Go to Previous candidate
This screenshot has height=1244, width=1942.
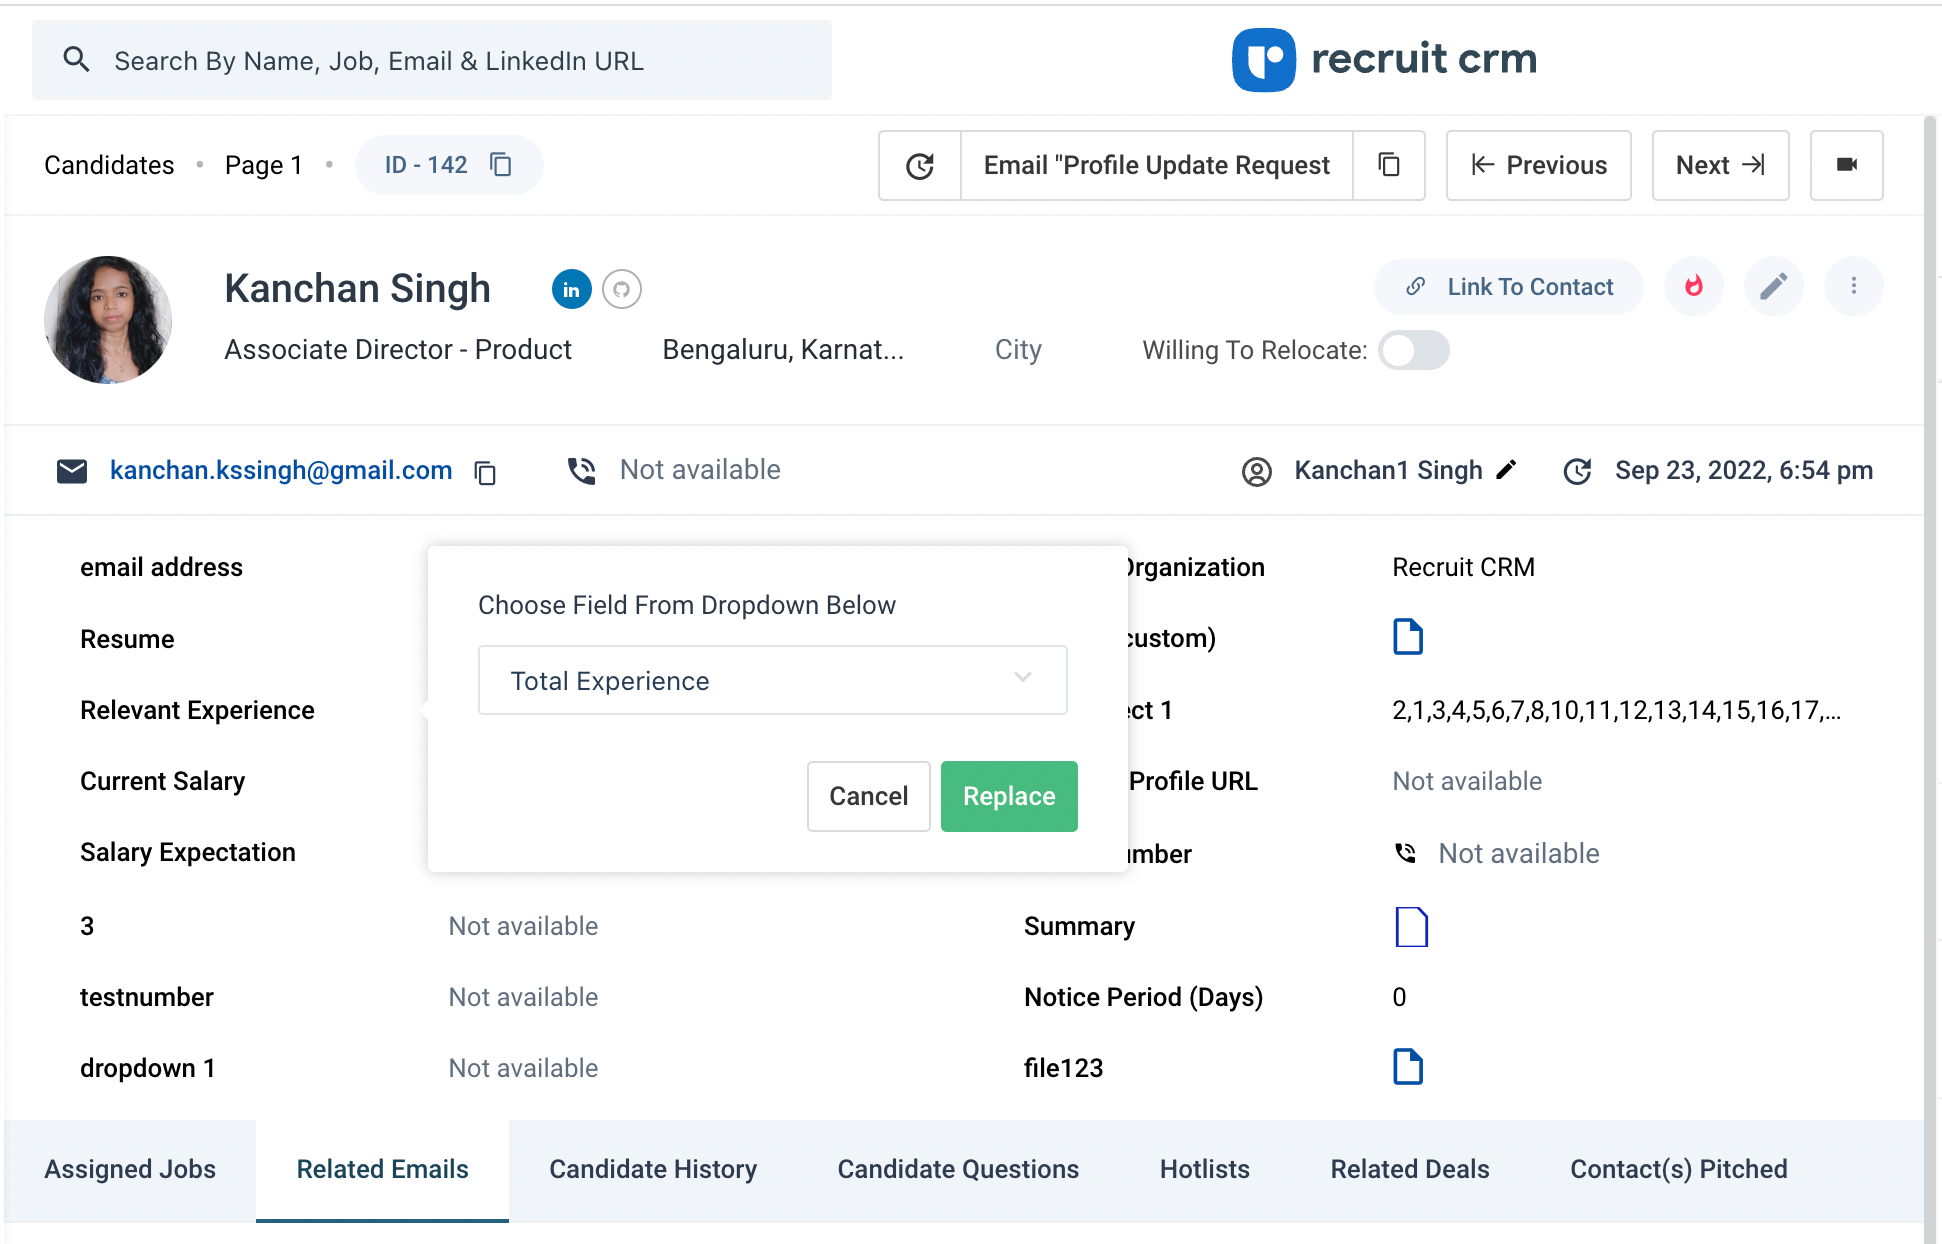click(x=1539, y=165)
